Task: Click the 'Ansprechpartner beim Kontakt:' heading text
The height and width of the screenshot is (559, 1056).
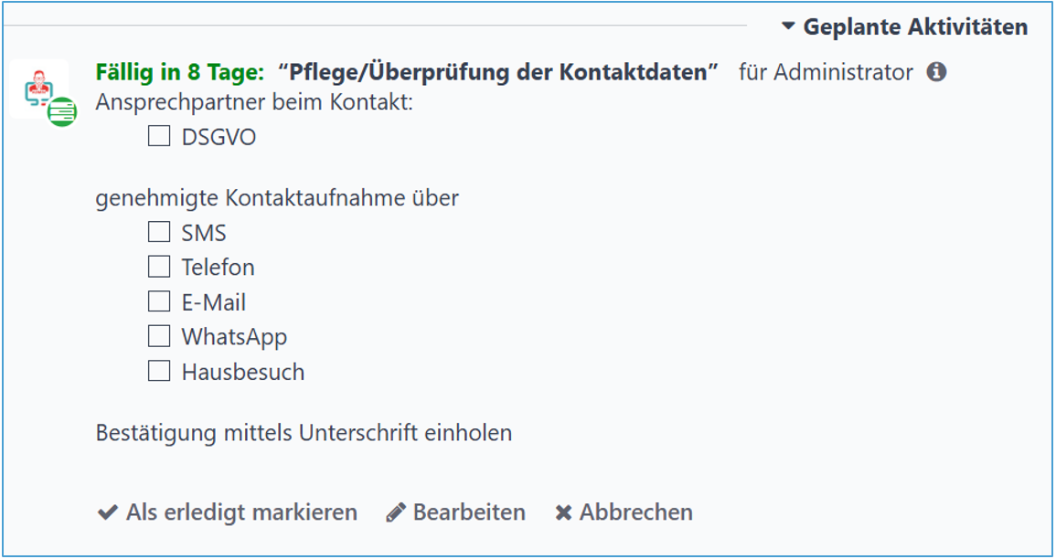Action: pyautogui.click(x=254, y=103)
